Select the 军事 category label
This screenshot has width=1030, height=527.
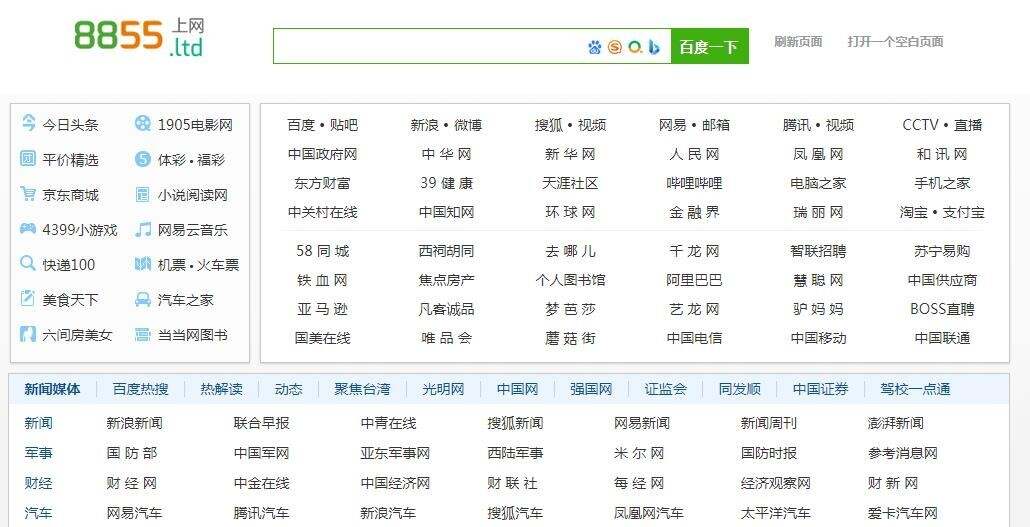click(38, 453)
